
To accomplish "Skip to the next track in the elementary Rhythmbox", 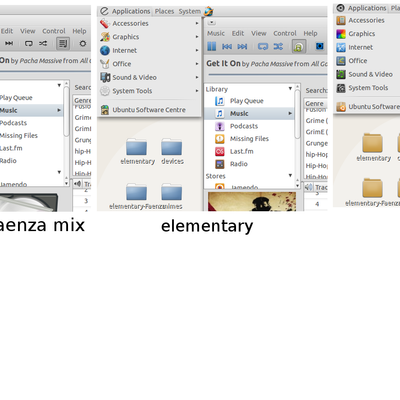I will [242, 46].
